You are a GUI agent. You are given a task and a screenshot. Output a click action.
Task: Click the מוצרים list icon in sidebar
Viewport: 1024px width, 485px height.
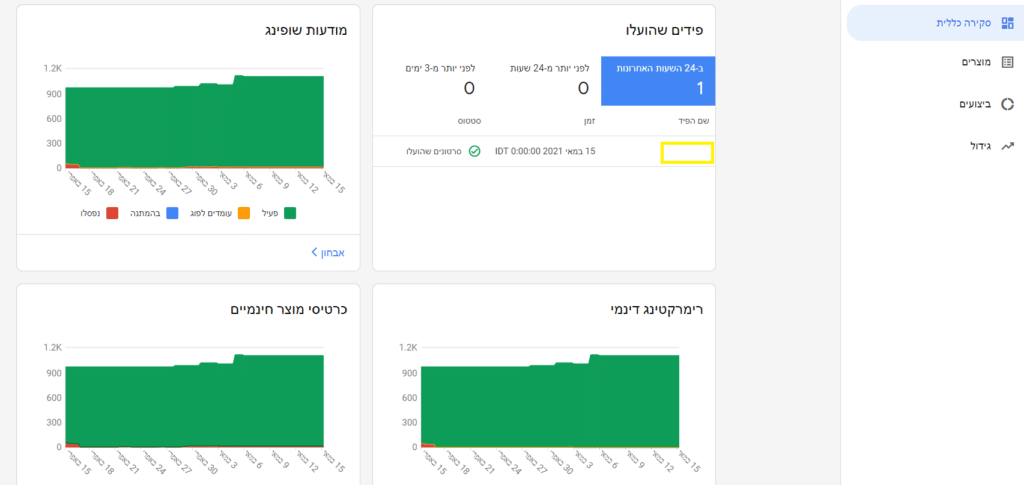click(1008, 62)
